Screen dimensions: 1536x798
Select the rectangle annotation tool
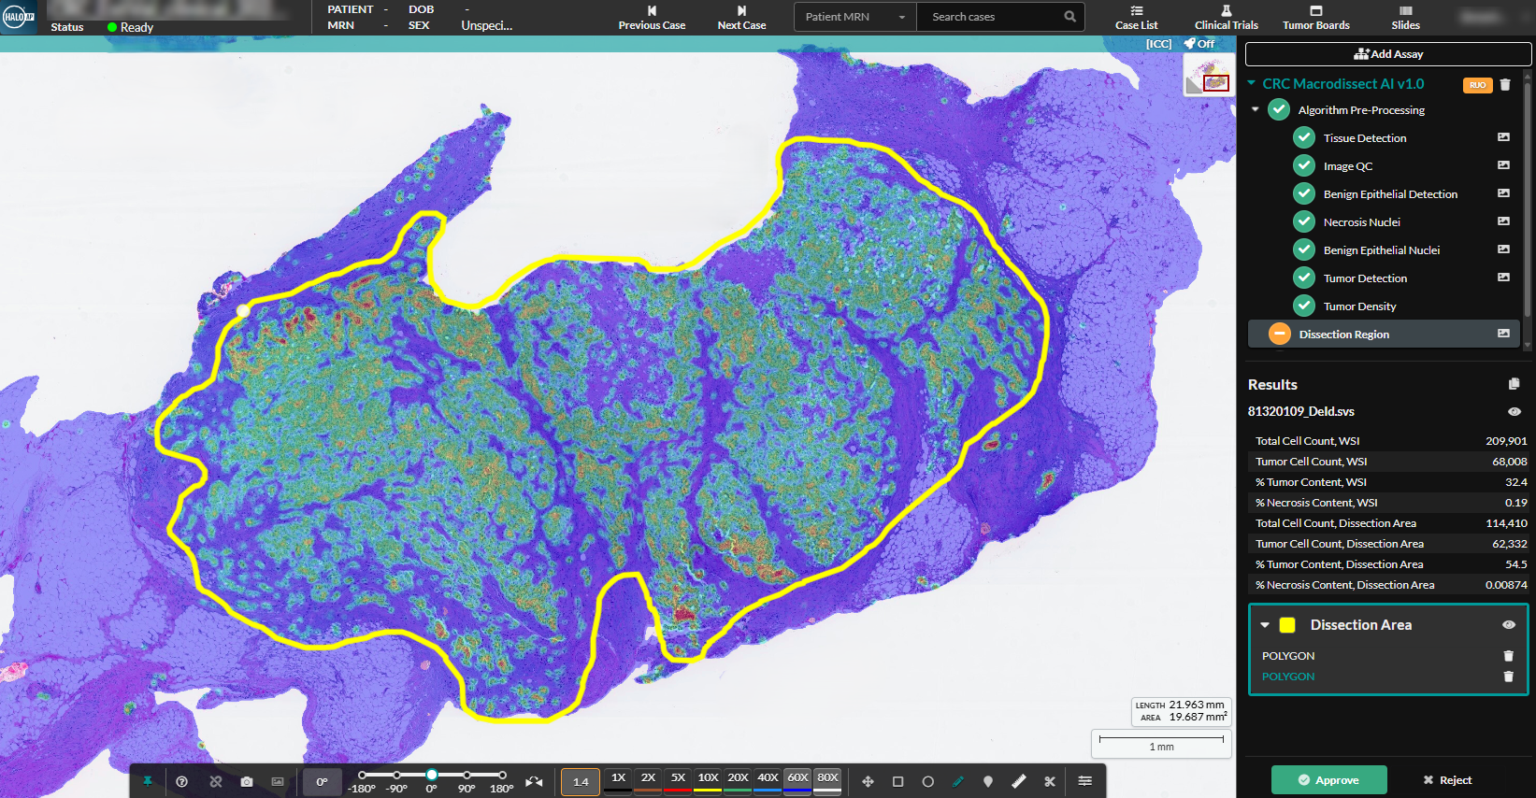(x=897, y=781)
